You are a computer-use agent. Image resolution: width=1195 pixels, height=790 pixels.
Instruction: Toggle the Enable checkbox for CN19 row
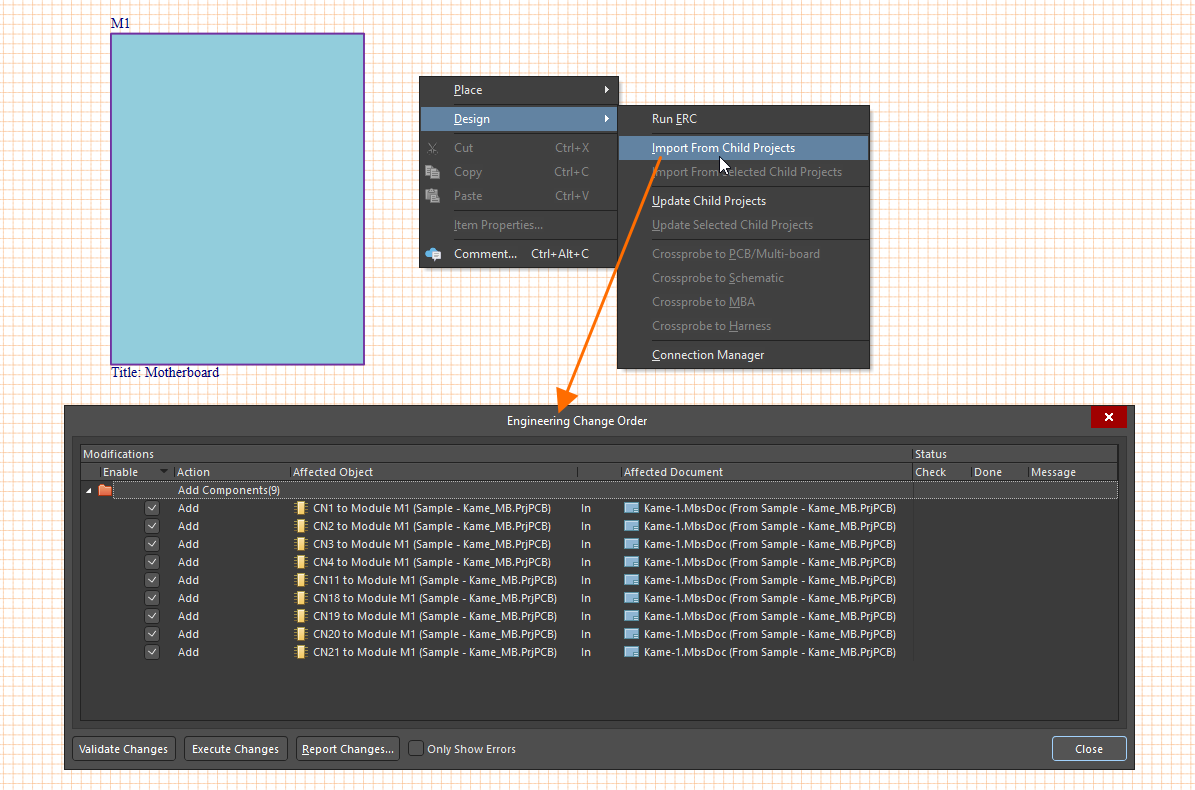tap(152, 616)
